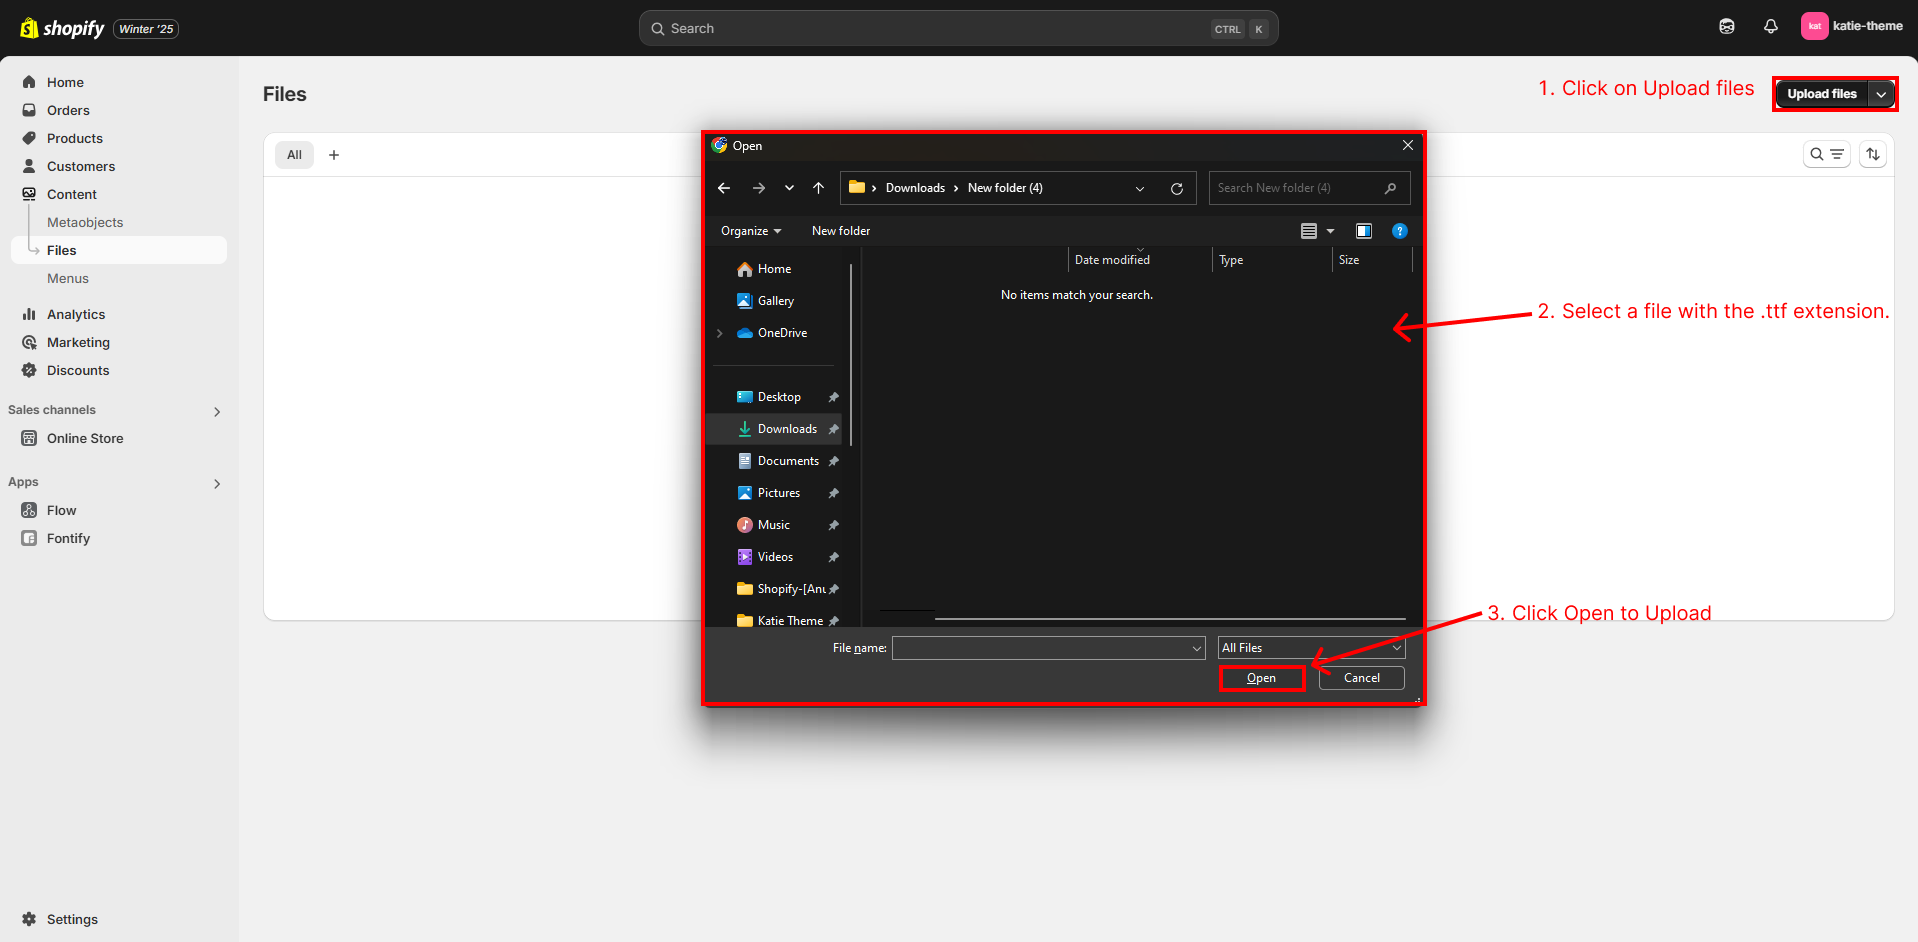Click the refresh button in file dialog
1918x942 pixels.
point(1177,189)
